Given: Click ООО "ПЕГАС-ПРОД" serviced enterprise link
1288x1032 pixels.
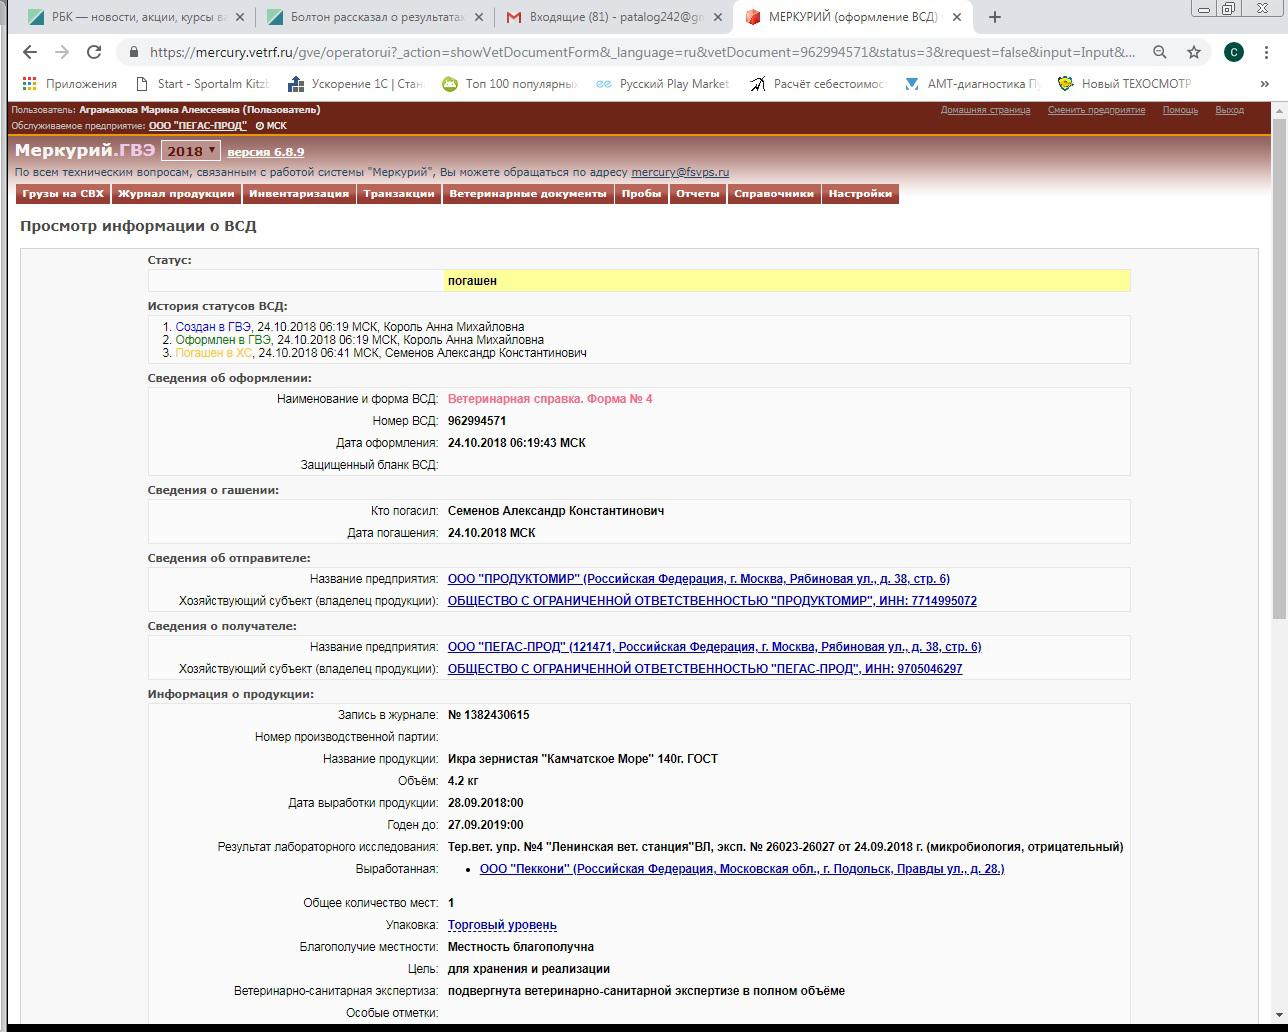Looking at the screenshot, I should 198,126.
